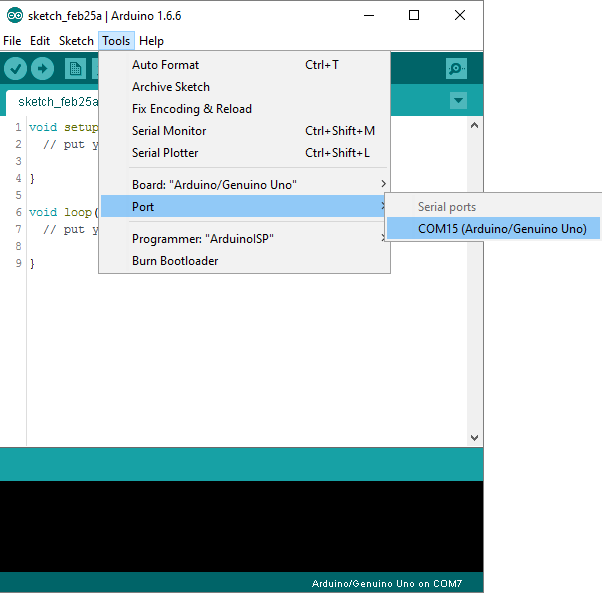Open the tab options dropdown arrow
The height and width of the screenshot is (594, 604).
(x=458, y=101)
